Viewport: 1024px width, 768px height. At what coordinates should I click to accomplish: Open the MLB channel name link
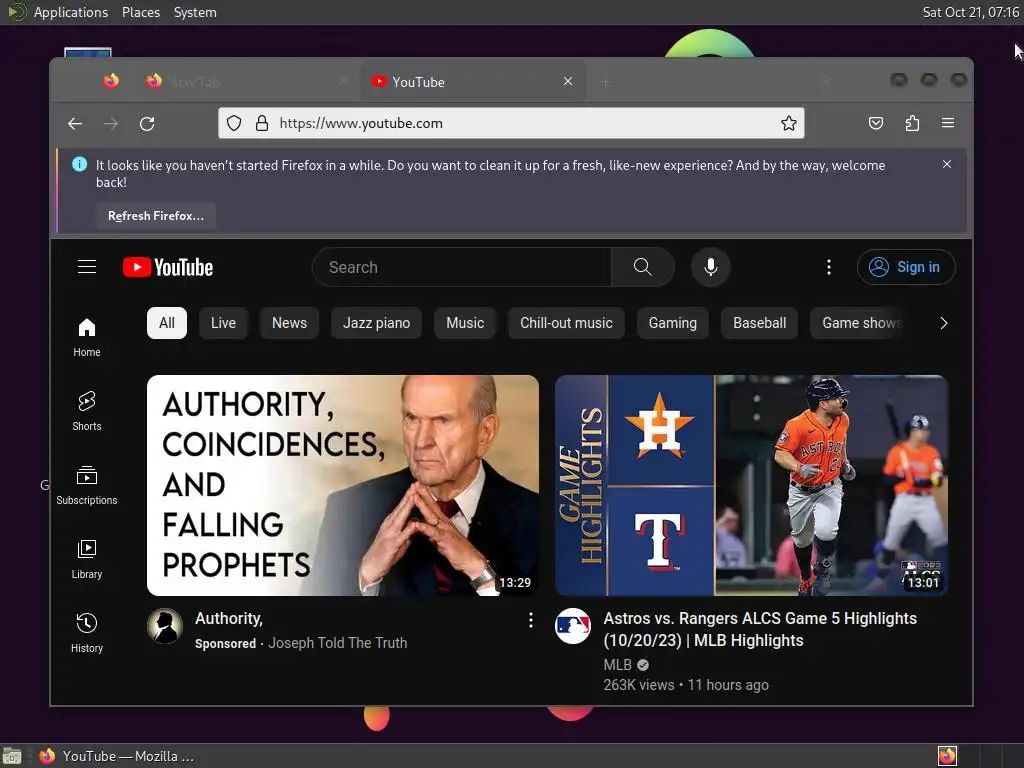(617, 665)
